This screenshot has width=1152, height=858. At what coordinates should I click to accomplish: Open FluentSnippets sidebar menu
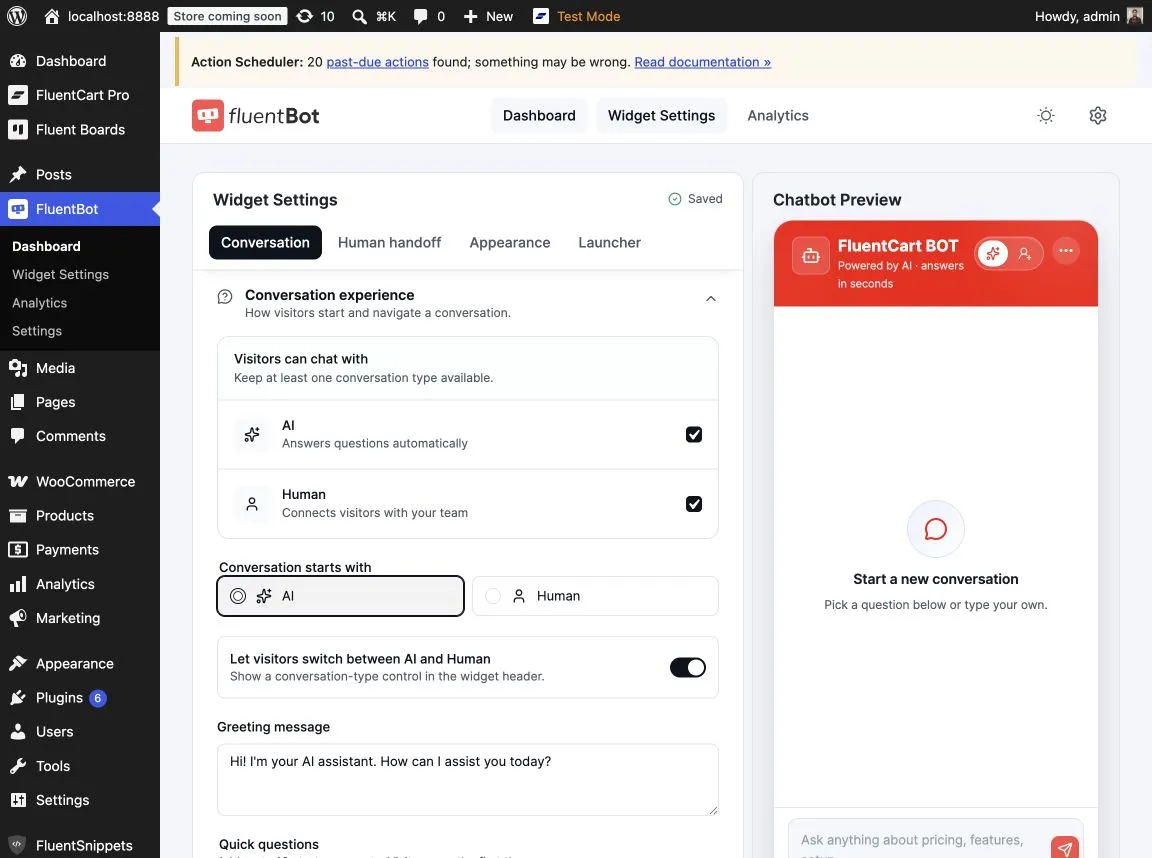[x=84, y=846]
